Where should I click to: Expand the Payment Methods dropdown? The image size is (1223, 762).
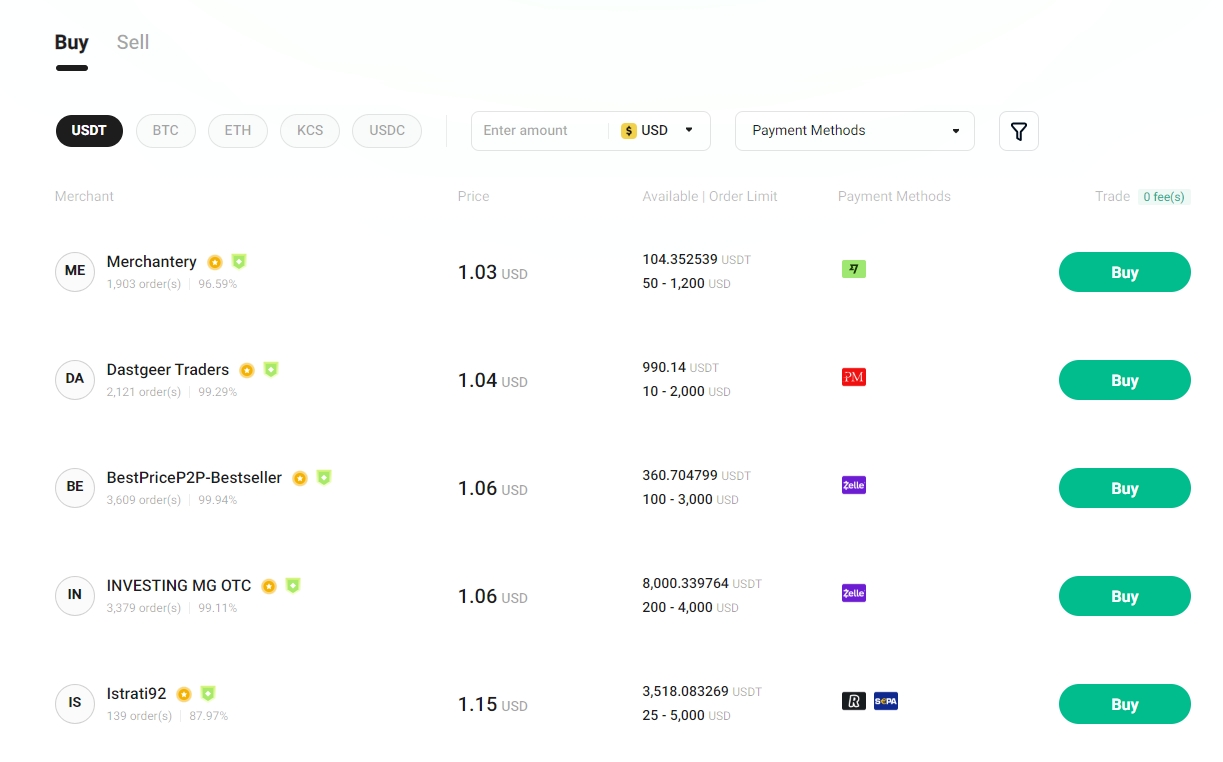point(854,131)
